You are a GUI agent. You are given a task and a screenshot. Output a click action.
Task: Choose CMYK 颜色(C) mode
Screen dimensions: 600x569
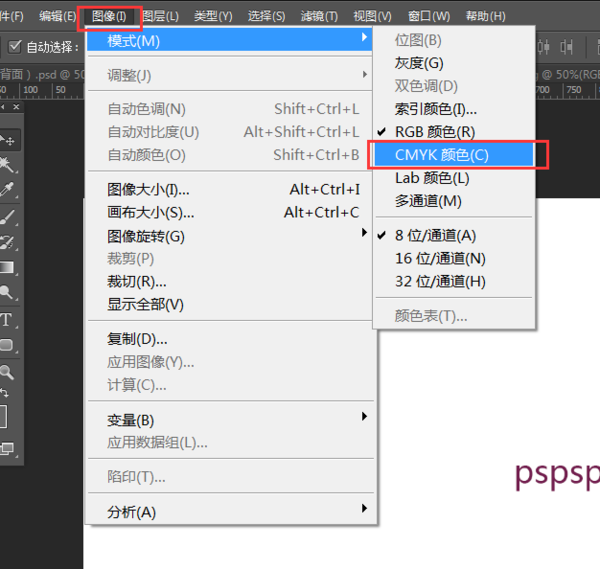[x=454, y=155]
